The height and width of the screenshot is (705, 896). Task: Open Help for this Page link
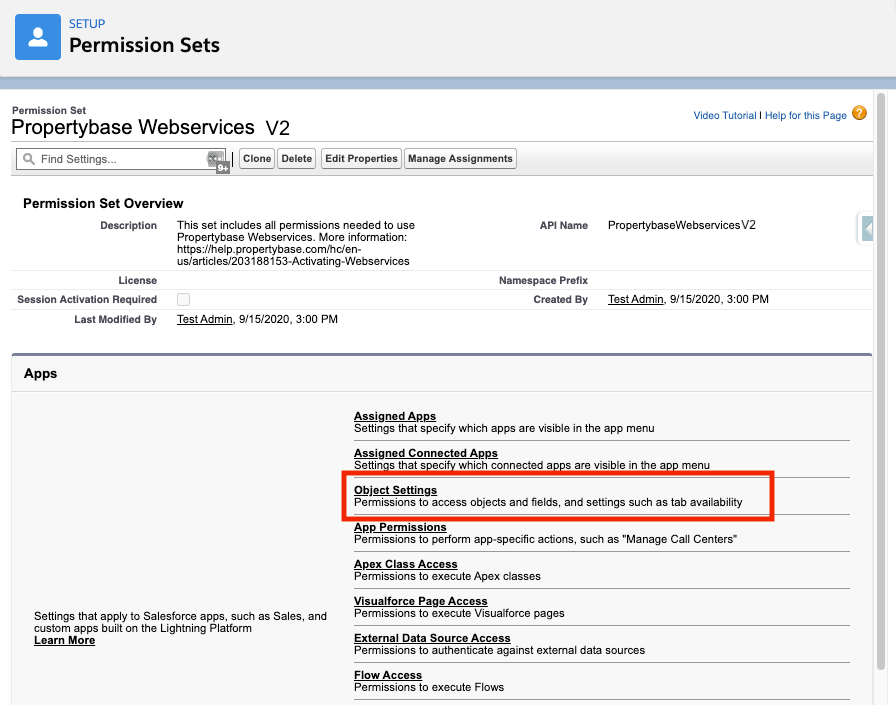click(x=805, y=116)
